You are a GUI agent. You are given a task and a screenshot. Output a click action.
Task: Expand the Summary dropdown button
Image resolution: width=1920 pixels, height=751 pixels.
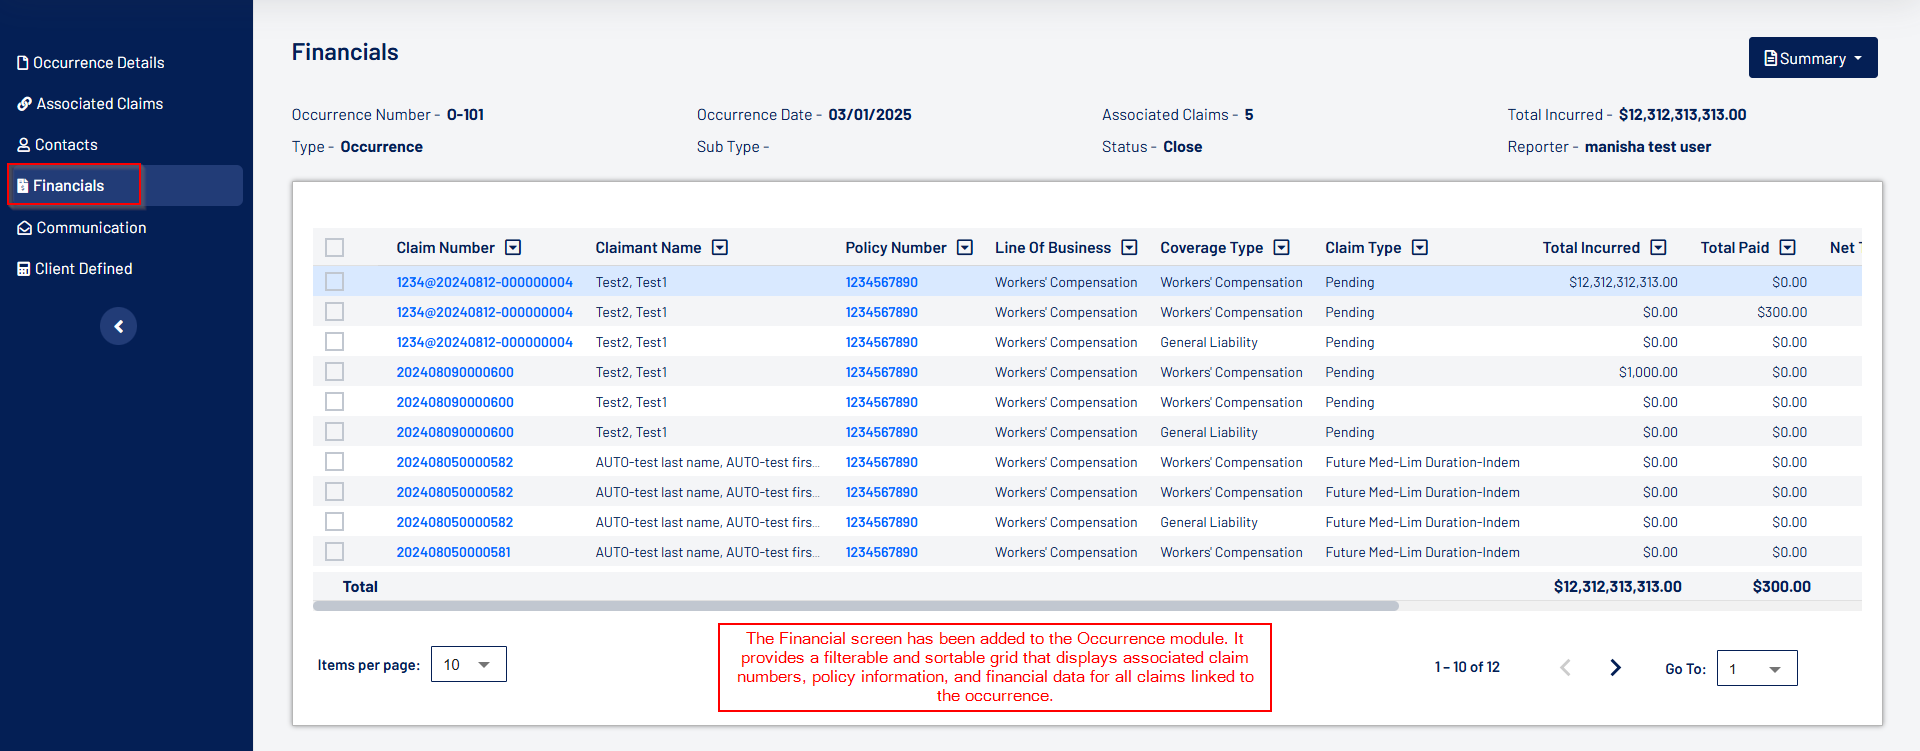pos(1812,58)
